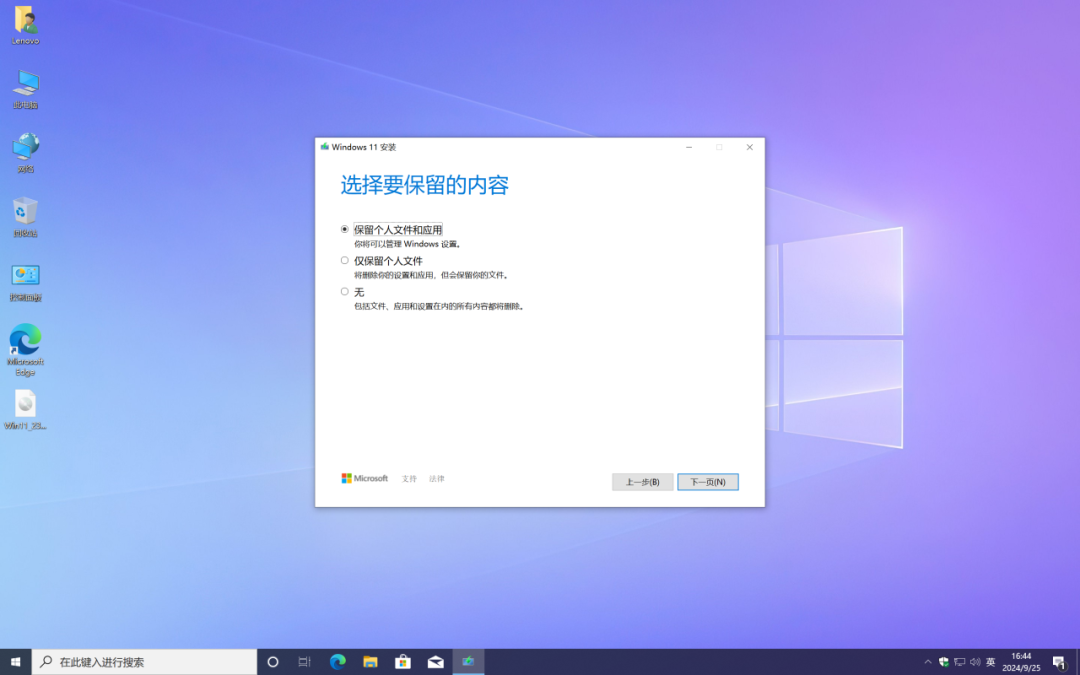Screen dimensions: 1080x675
Task: Select 回收站 desktop icon
Action: pyautogui.click(x=25, y=217)
